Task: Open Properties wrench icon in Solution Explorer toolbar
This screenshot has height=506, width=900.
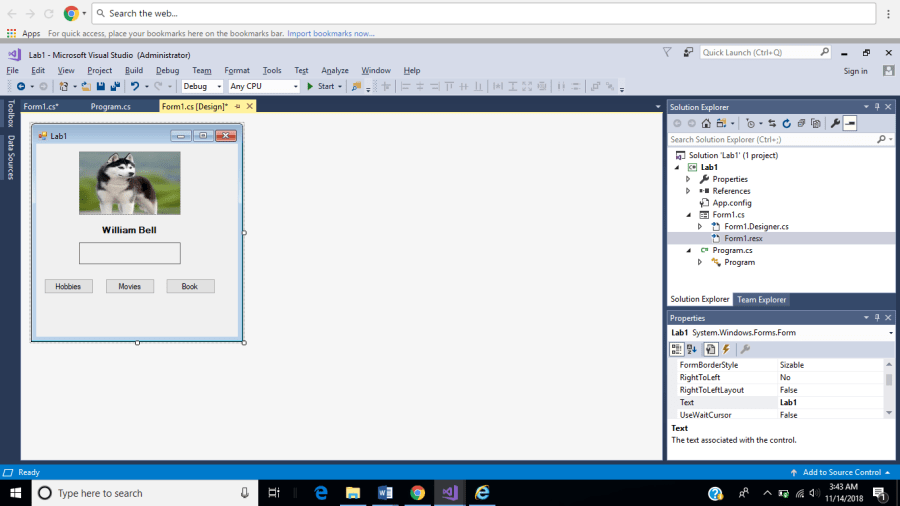Action: pos(835,123)
